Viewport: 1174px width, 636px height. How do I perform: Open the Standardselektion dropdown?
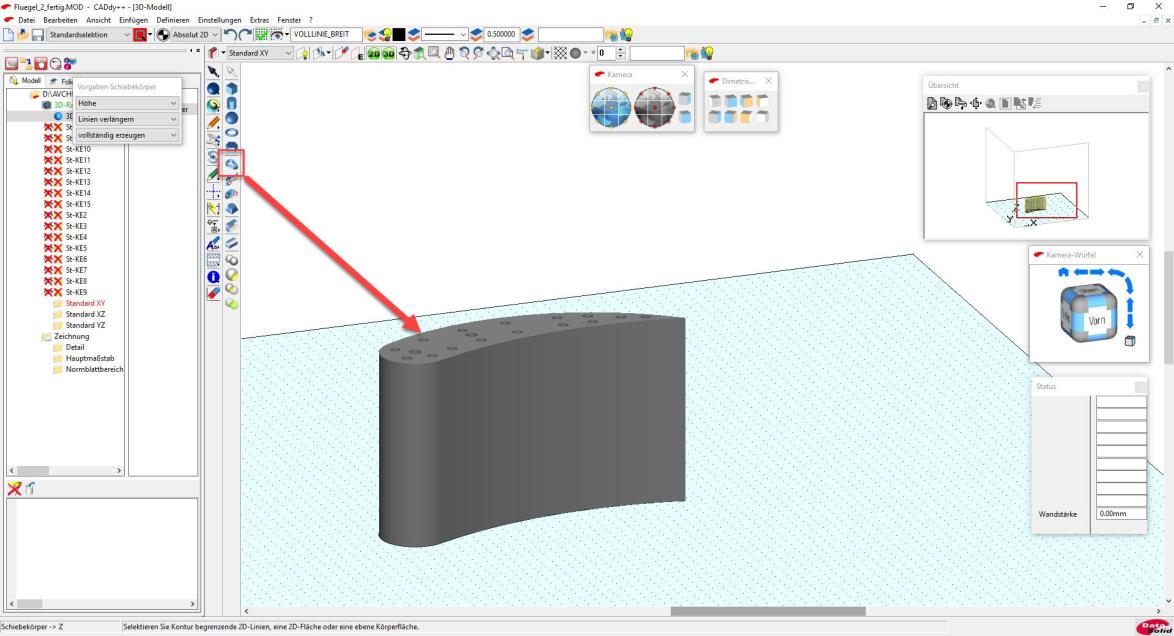pos(126,35)
